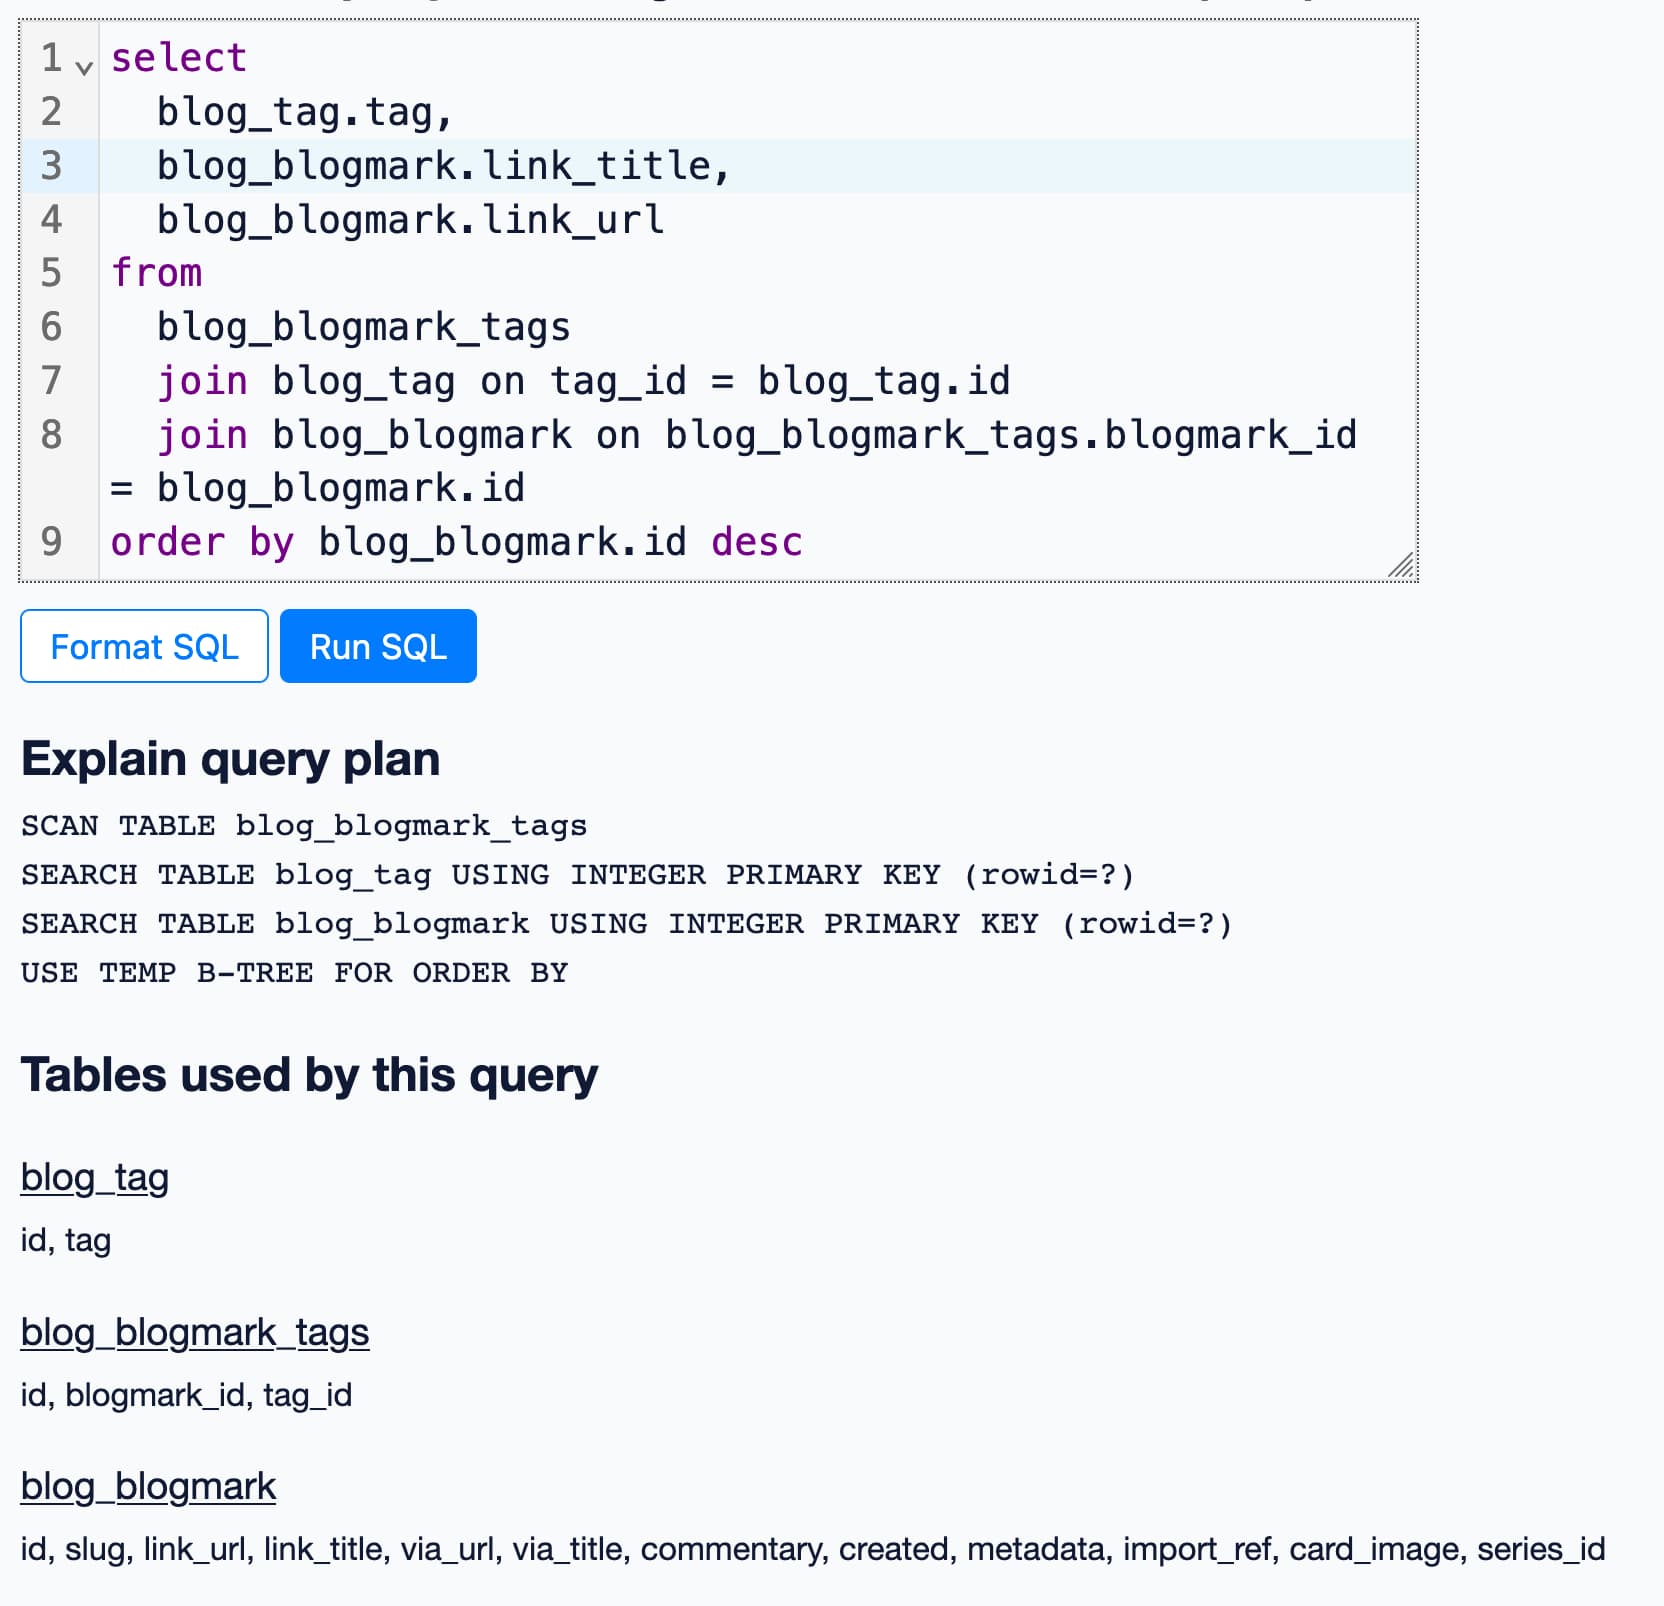The height and width of the screenshot is (1606, 1664).
Task: Click the 'Explain query plan' heading
Action: pos(230,759)
